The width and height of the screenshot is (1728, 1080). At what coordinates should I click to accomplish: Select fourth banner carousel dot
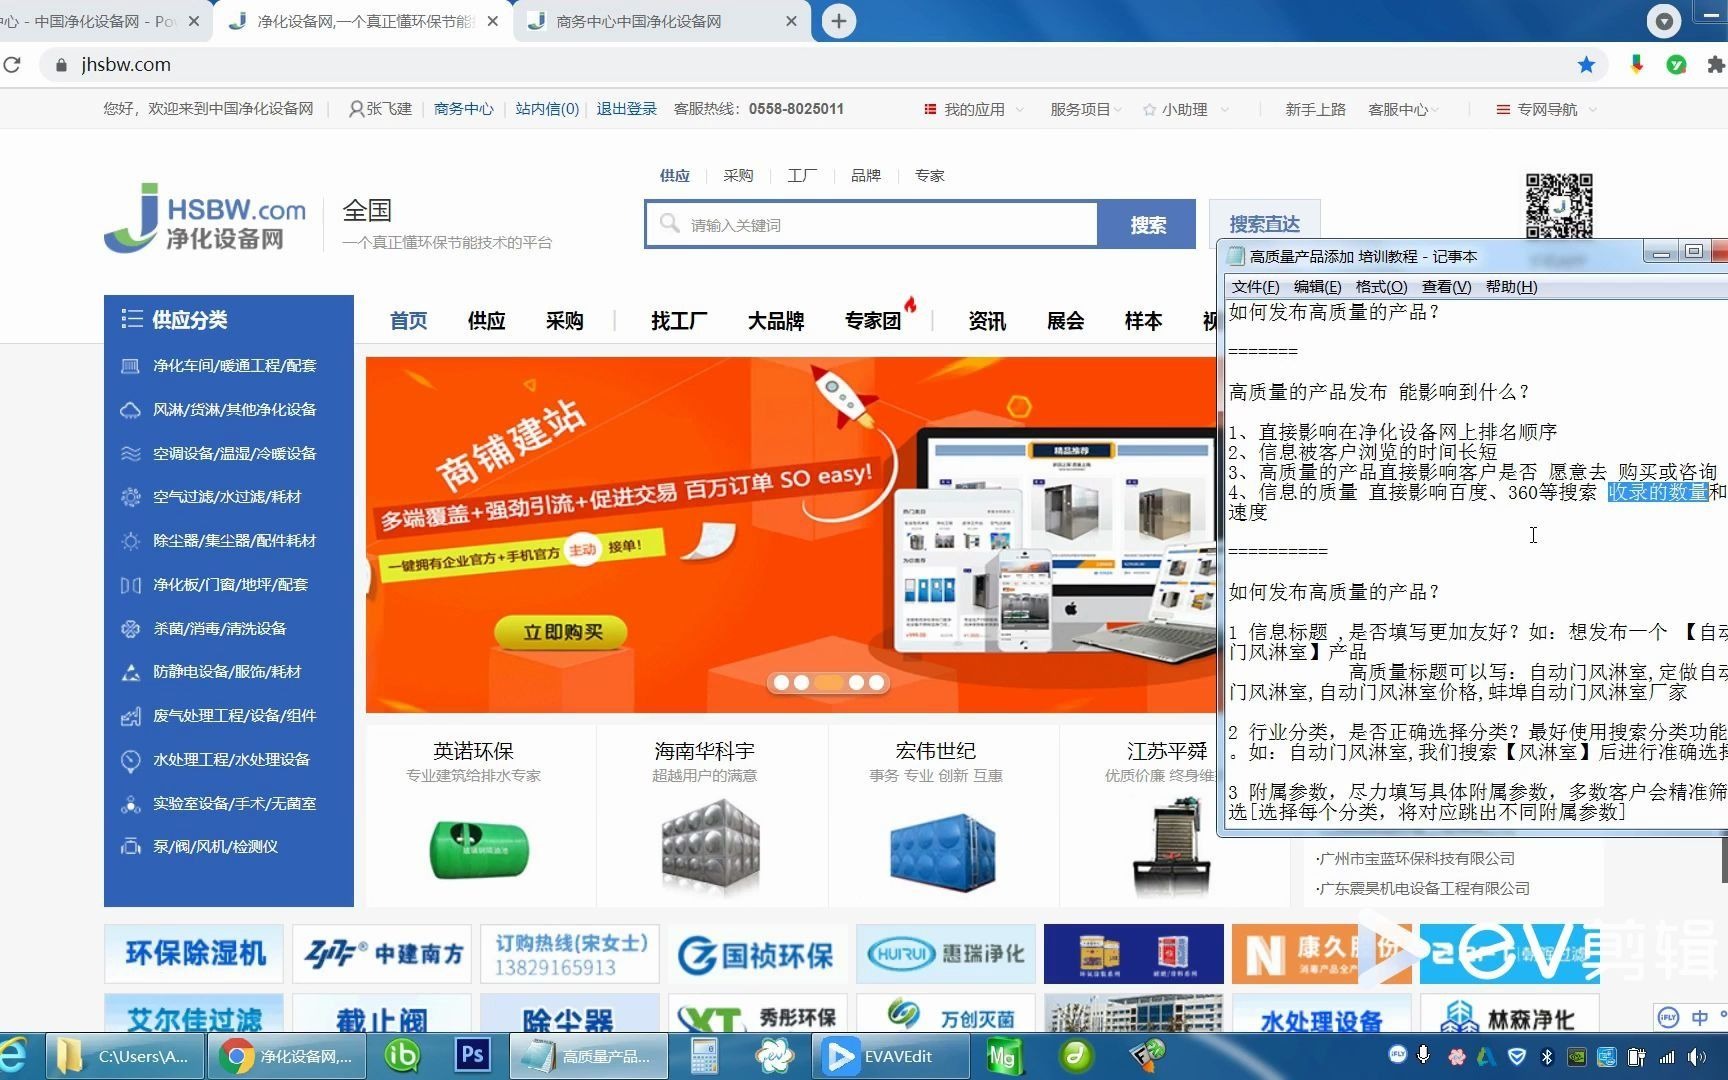[x=857, y=683]
